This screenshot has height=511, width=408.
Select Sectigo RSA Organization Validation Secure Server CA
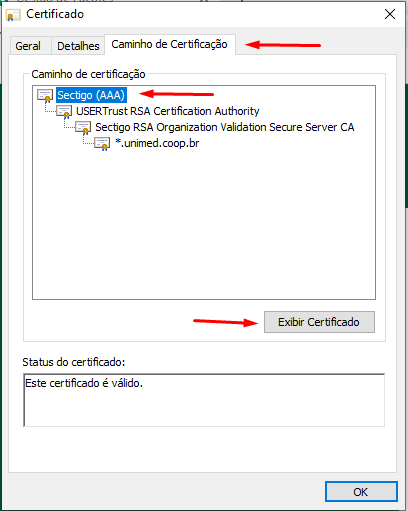[x=225, y=127]
